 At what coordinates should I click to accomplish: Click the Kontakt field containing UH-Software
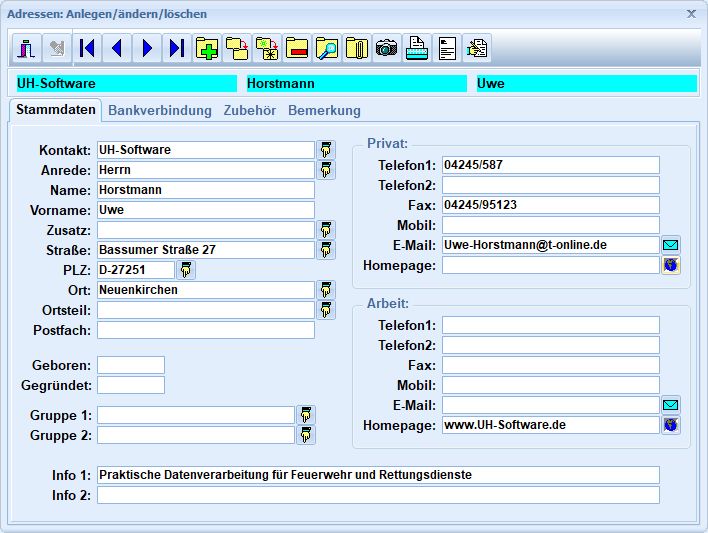[x=206, y=150]
